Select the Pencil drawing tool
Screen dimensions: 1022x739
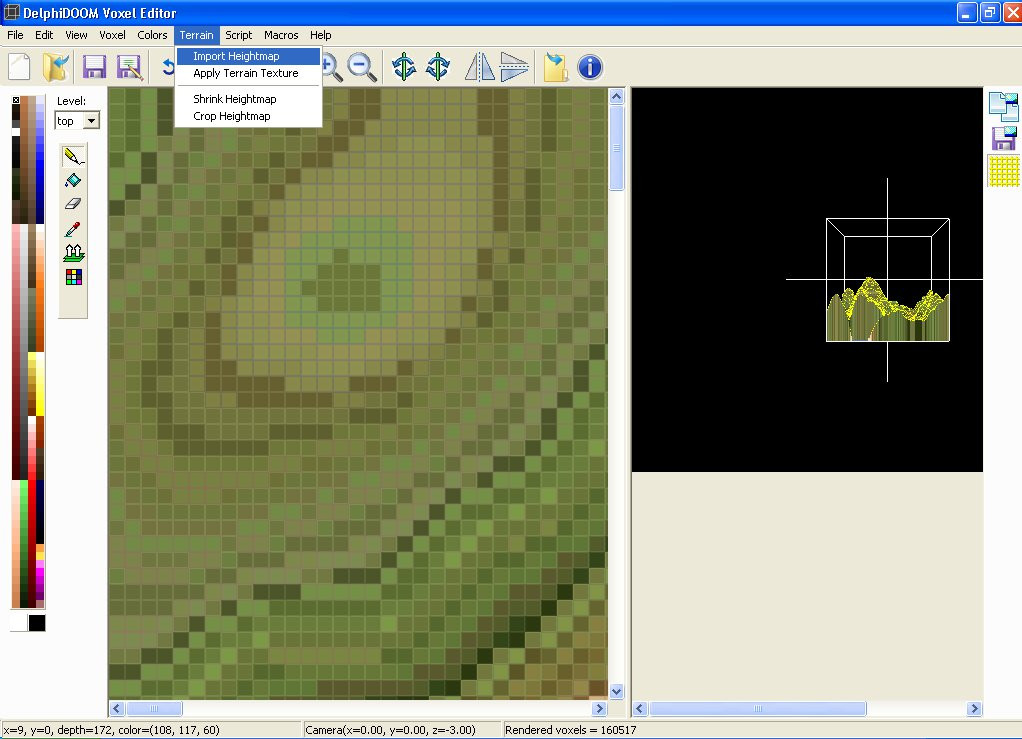[72, 157]
